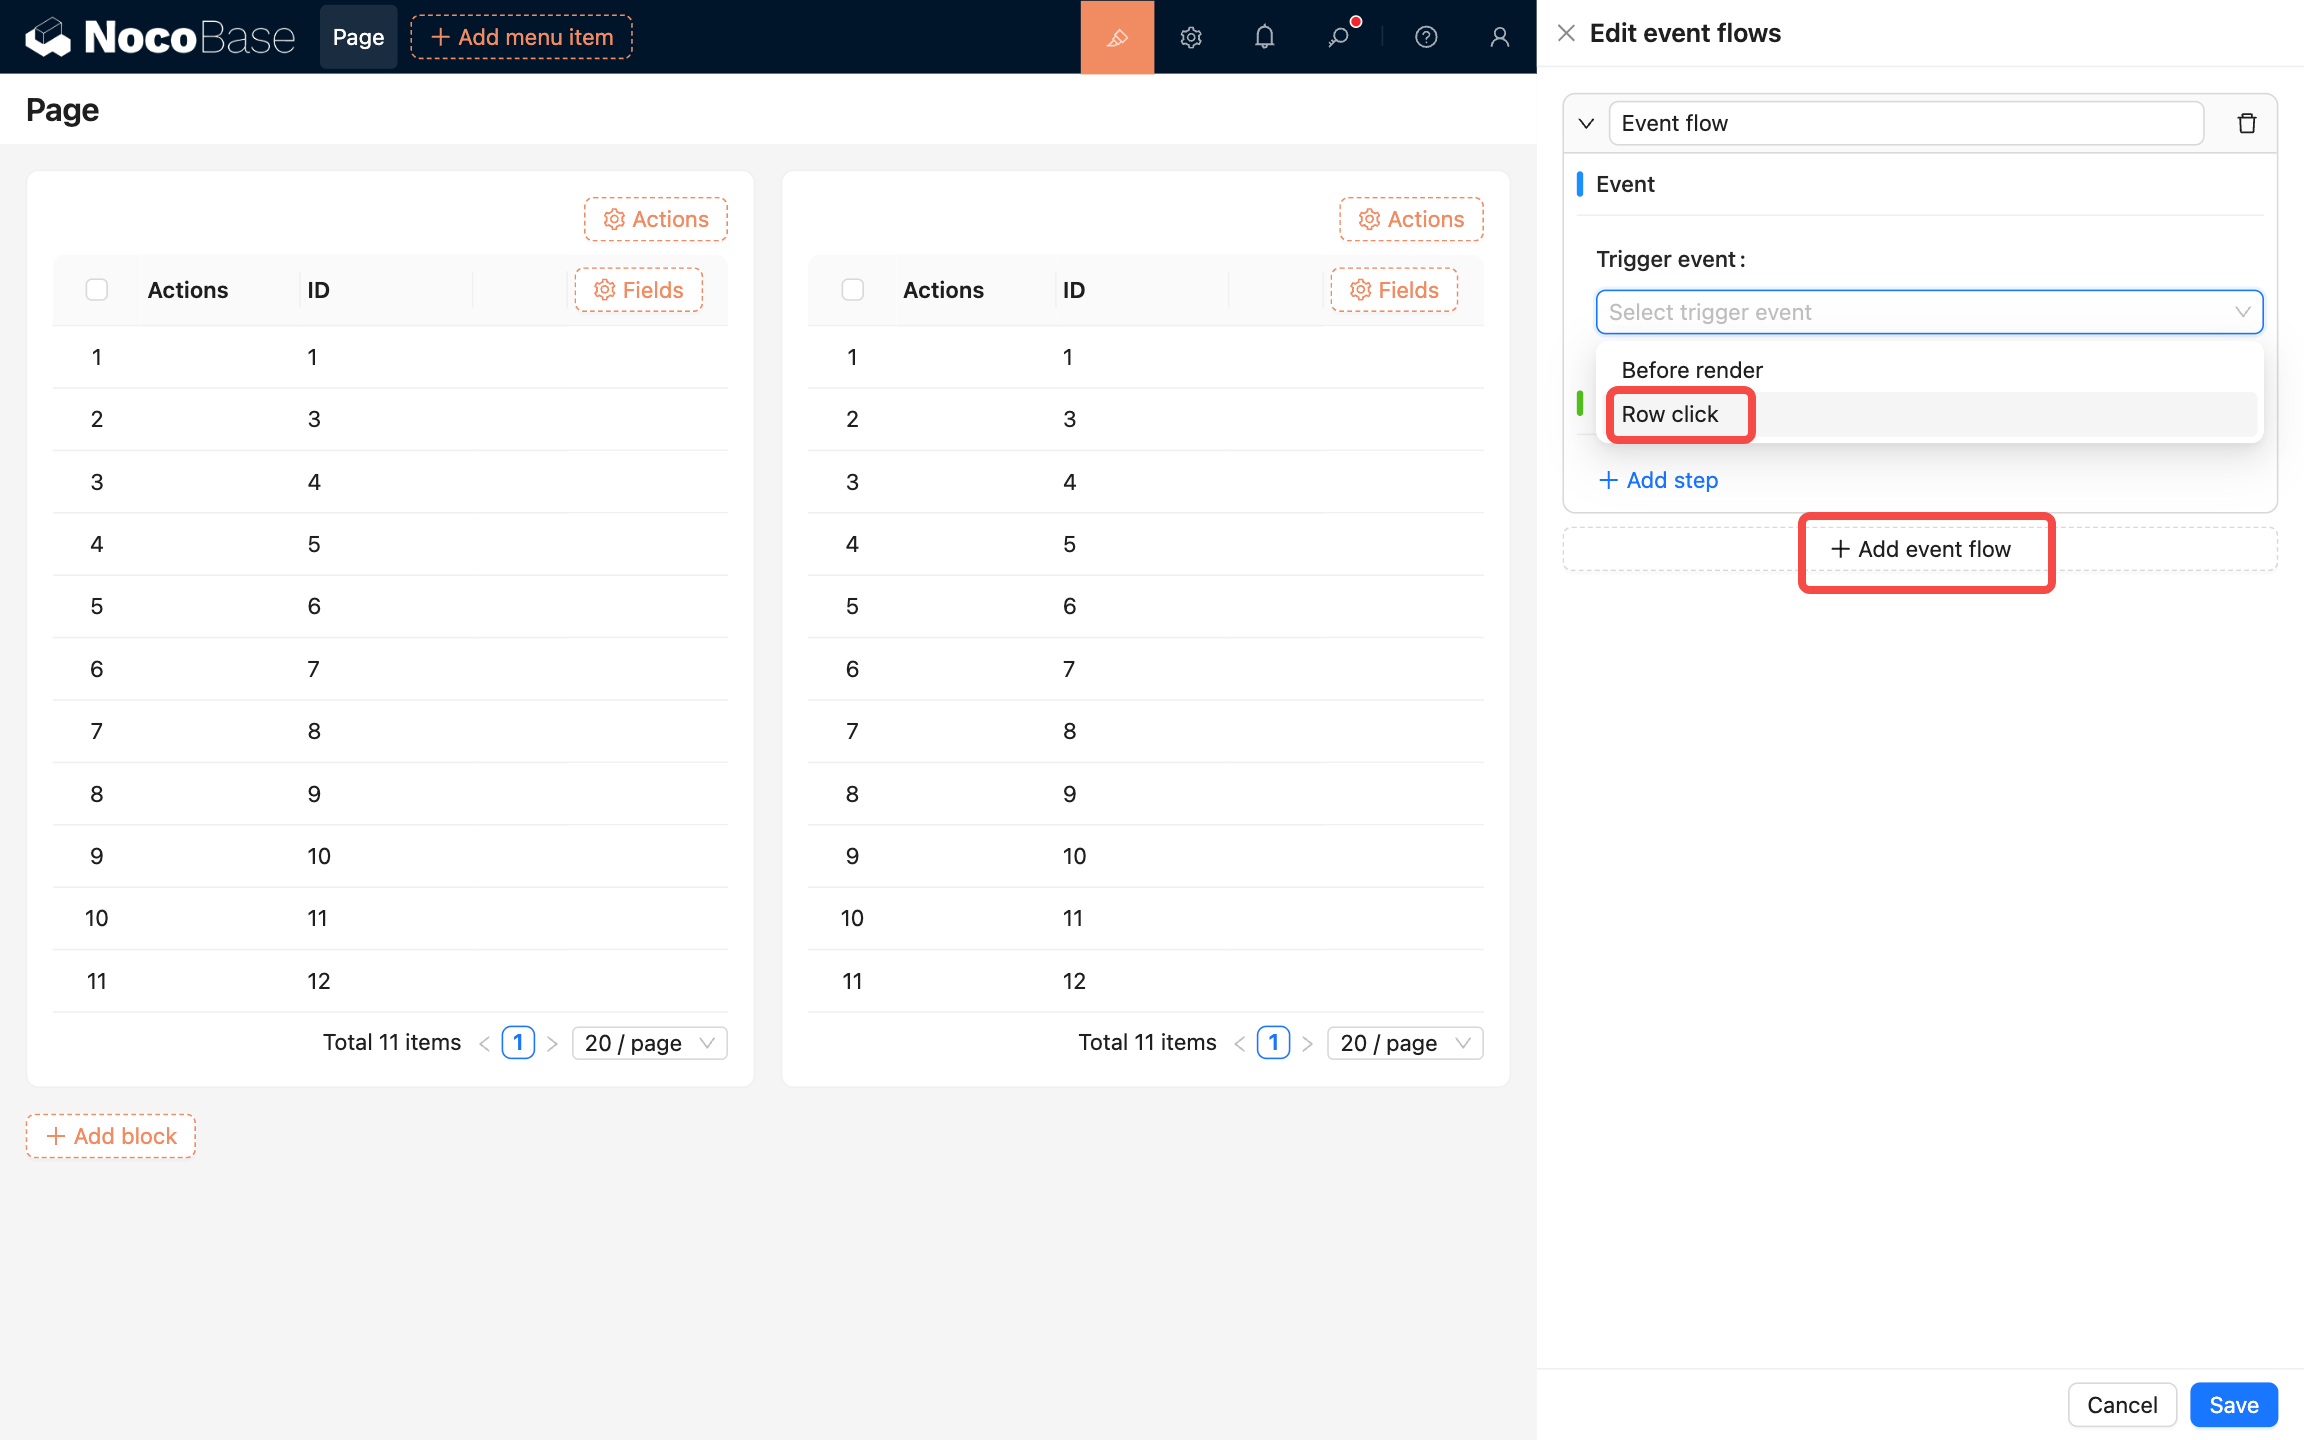The width and height of the screenshot is (2304, 1440).
Task: Open the notifications bell icon
Action: [x=1264, y=37]
